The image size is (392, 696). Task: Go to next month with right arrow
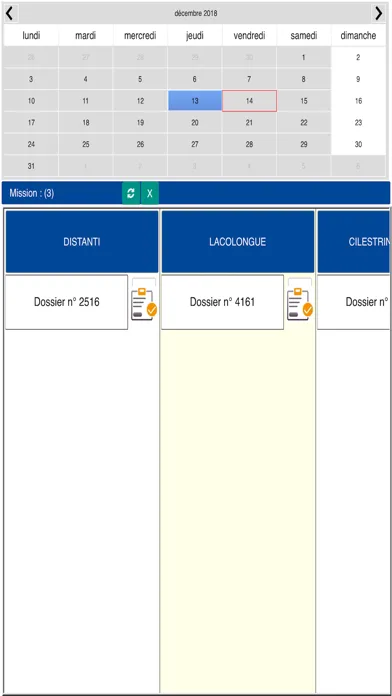point(378,13)
